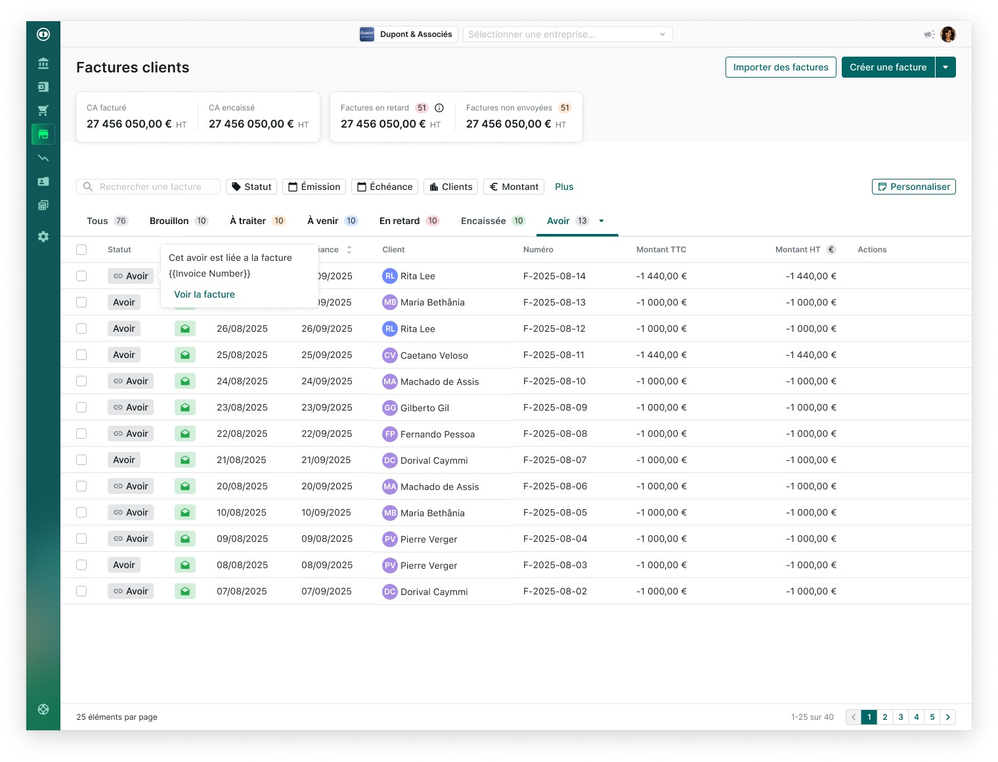Switch to the Brouillon tab
This screenshot has width=998, height=762.
click(x=169, y=221)
